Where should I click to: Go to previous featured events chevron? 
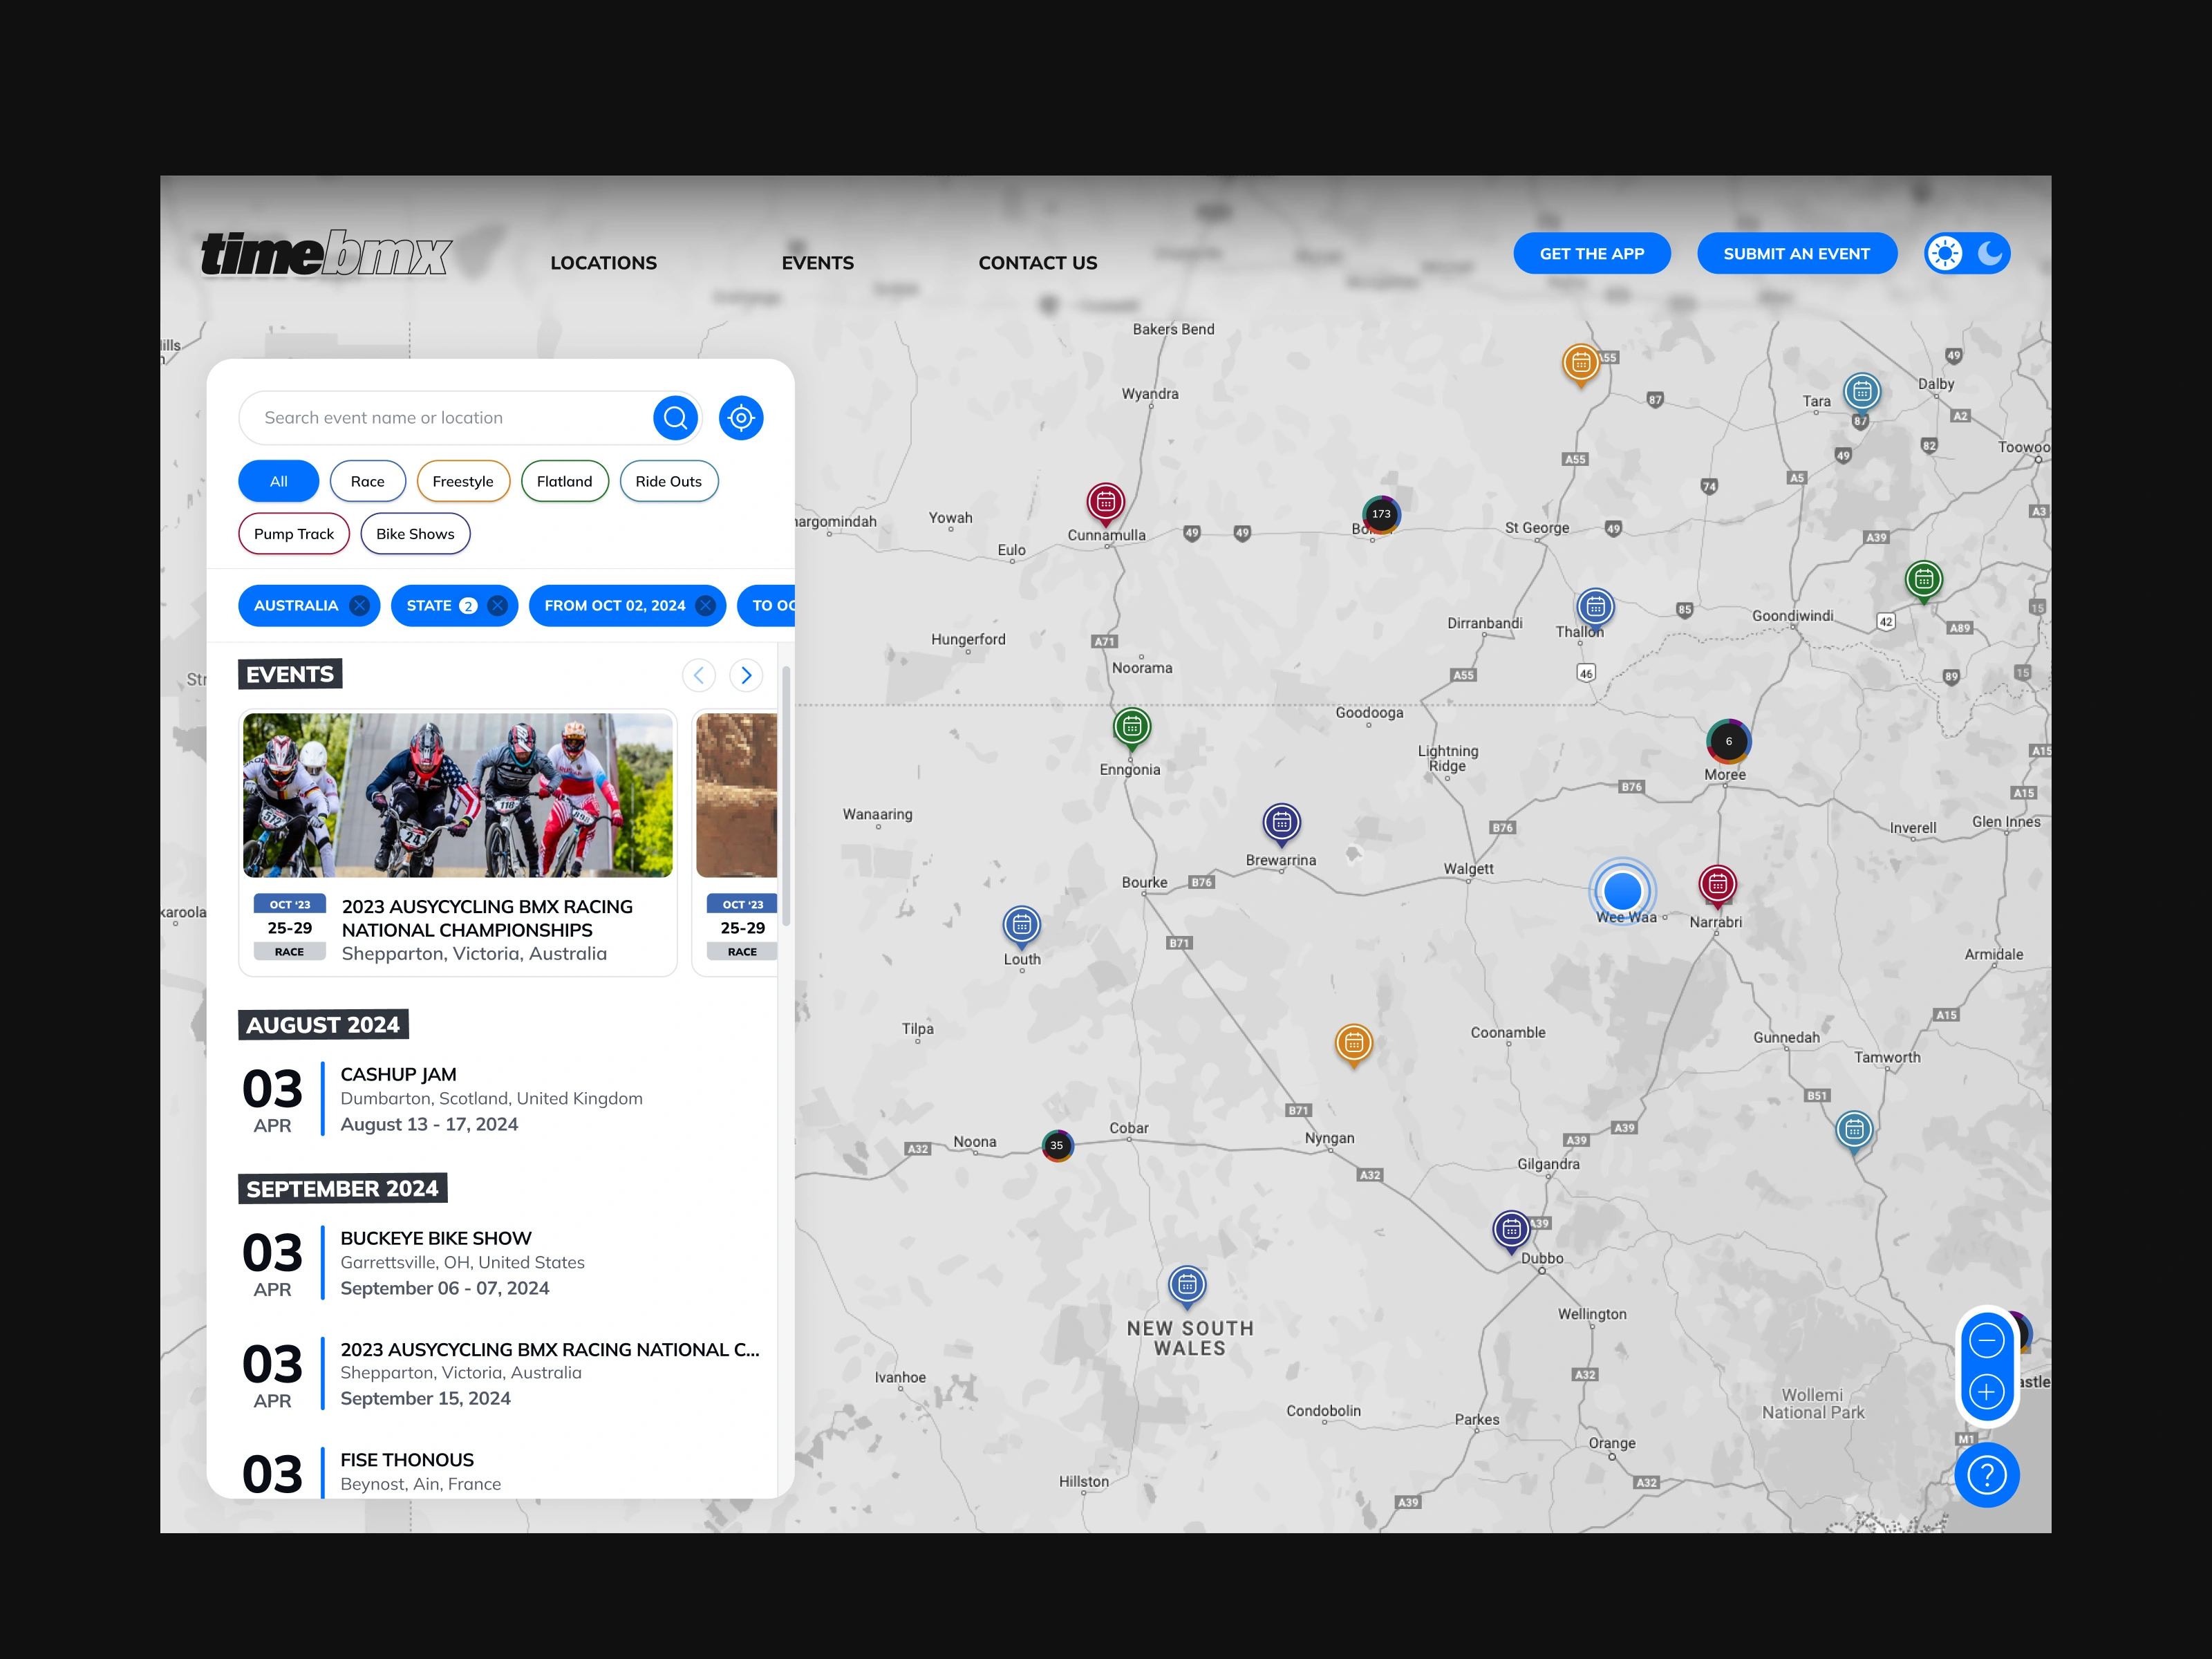coord(699,675)
